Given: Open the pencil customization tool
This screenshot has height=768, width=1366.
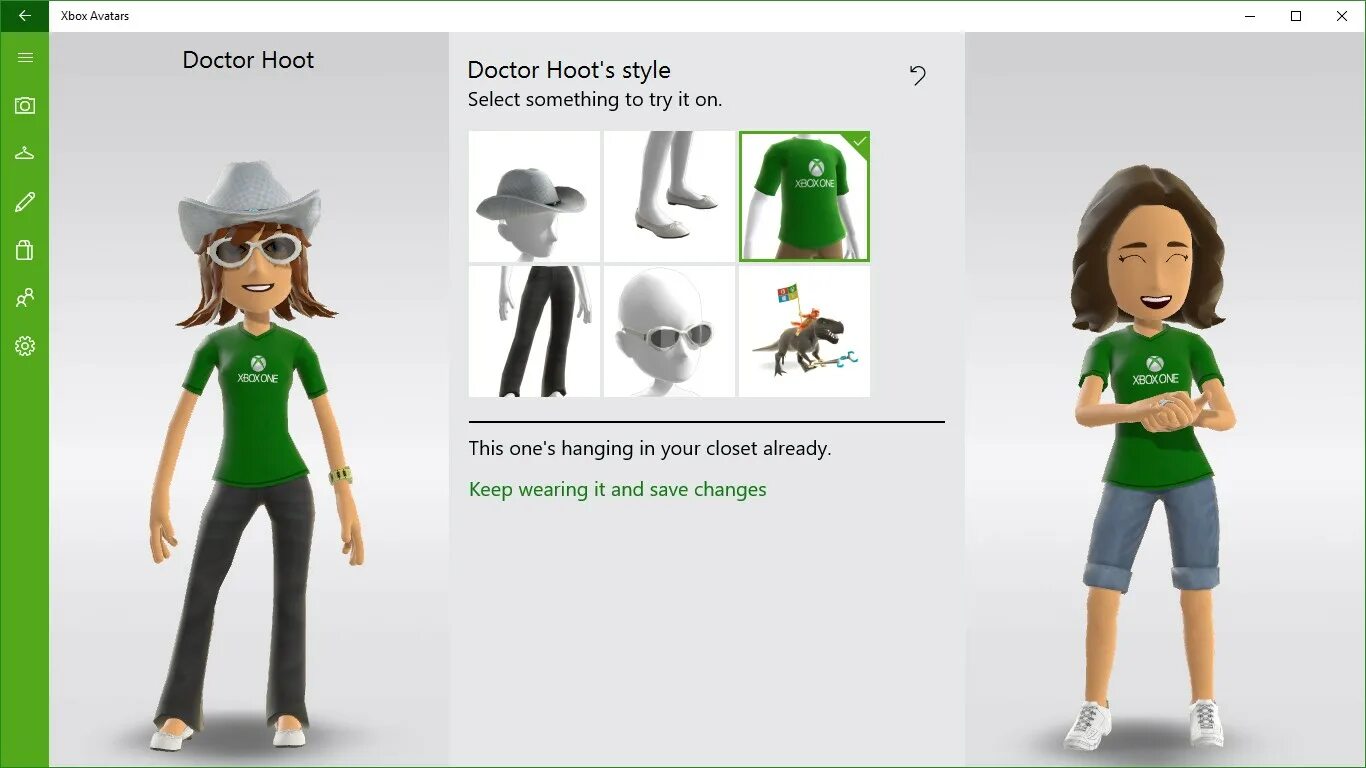Looking at the screenshot, I should coord(25,201).
